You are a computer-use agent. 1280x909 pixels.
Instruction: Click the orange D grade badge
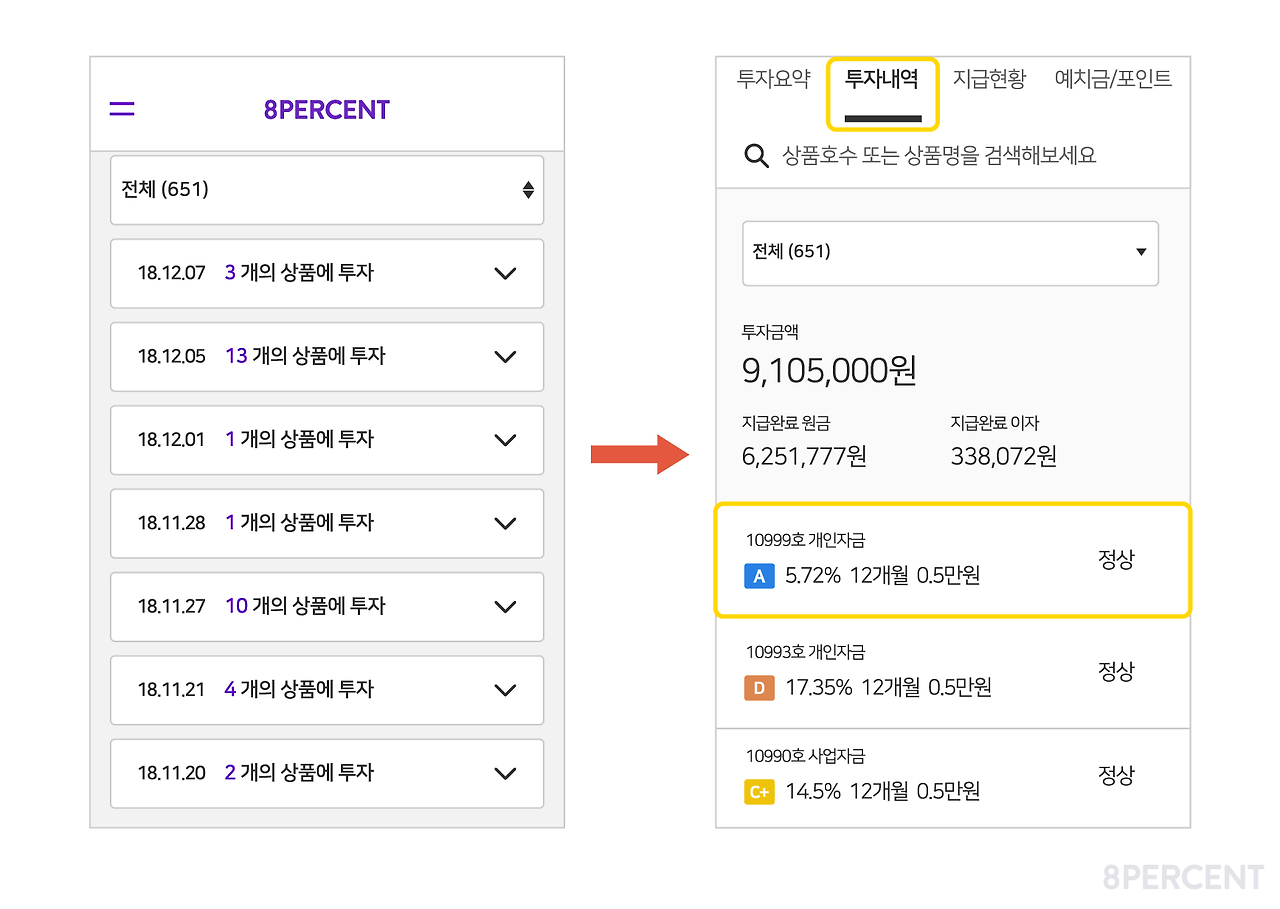coord(759,688)
